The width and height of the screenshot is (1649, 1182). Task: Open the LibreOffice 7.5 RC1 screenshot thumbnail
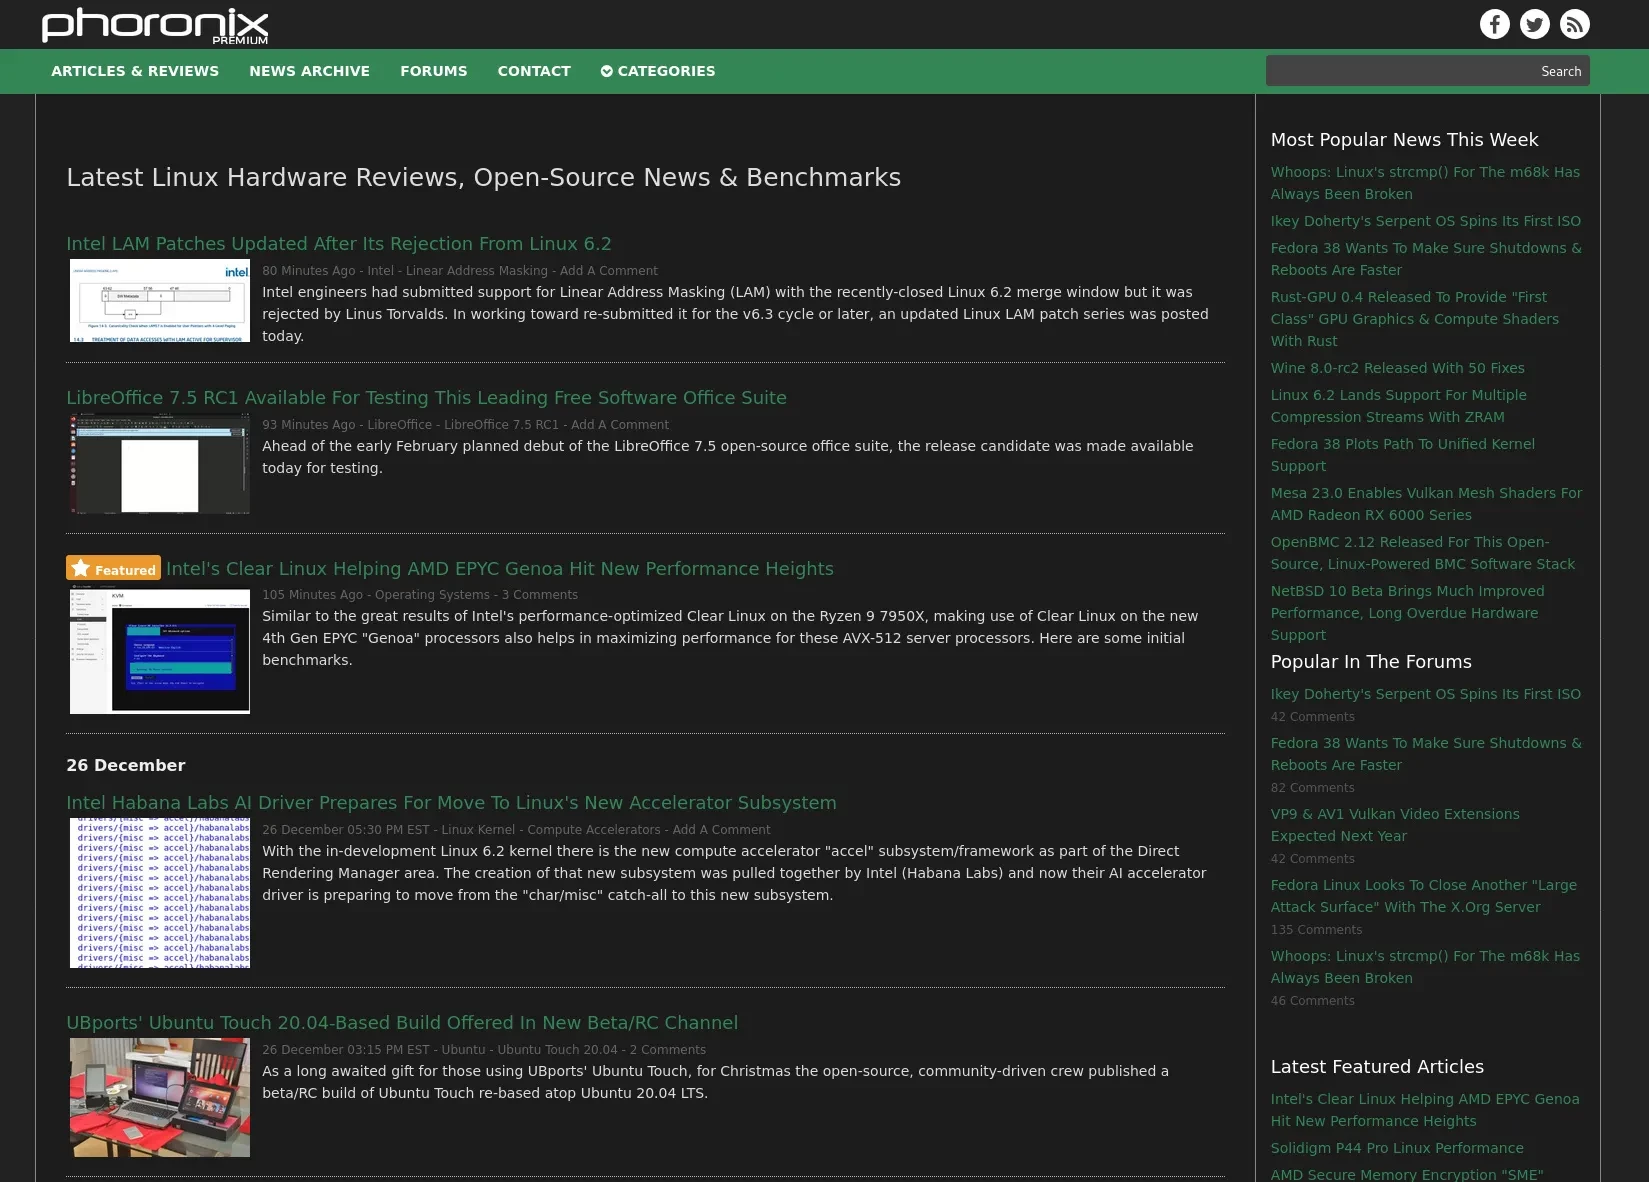pyautogui.click(x=160, y=465)
